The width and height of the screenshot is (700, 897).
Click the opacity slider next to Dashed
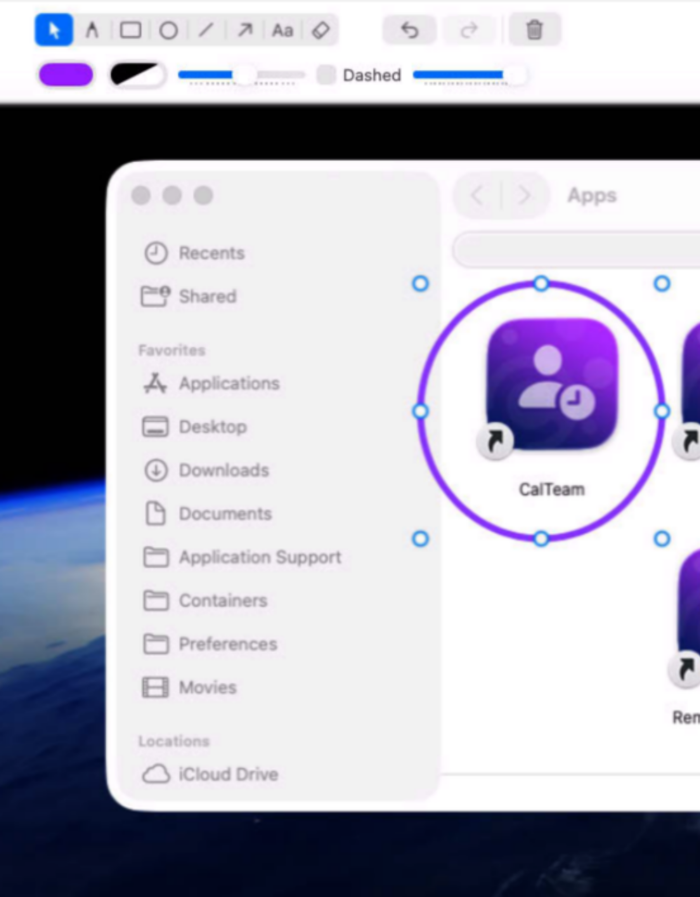click(x=469, y=75)
